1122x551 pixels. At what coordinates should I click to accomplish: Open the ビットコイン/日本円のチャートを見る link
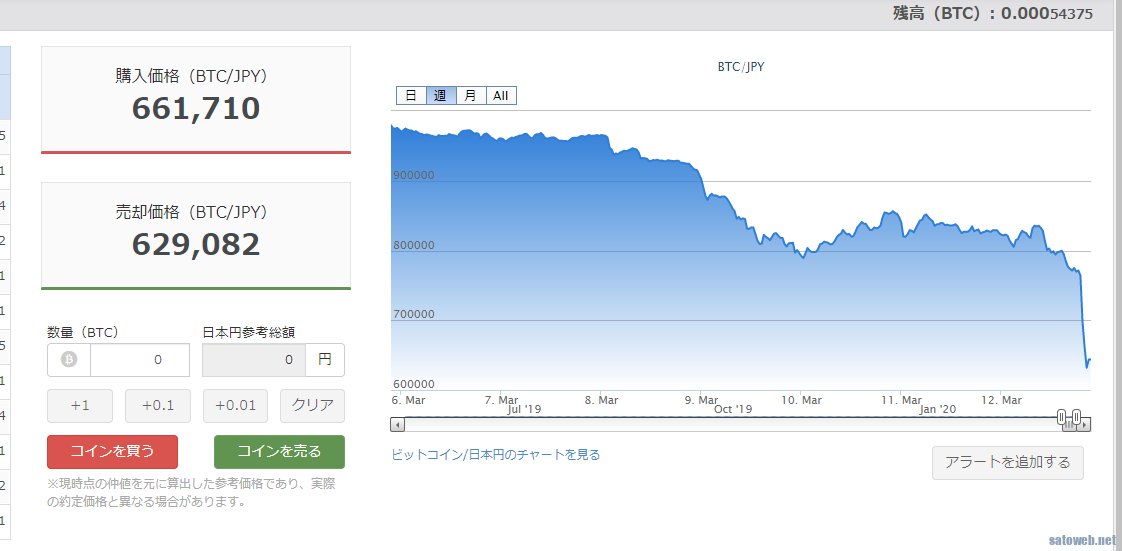click(496, 455)
